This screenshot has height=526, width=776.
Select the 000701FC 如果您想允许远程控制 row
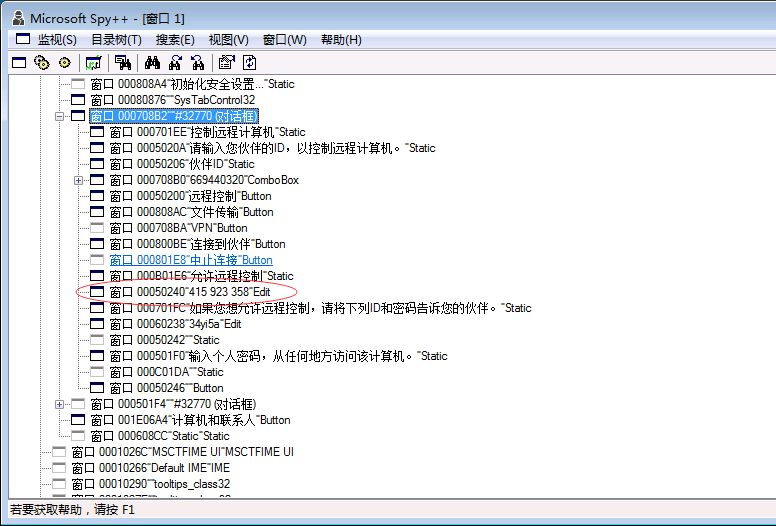coord(320,308)
